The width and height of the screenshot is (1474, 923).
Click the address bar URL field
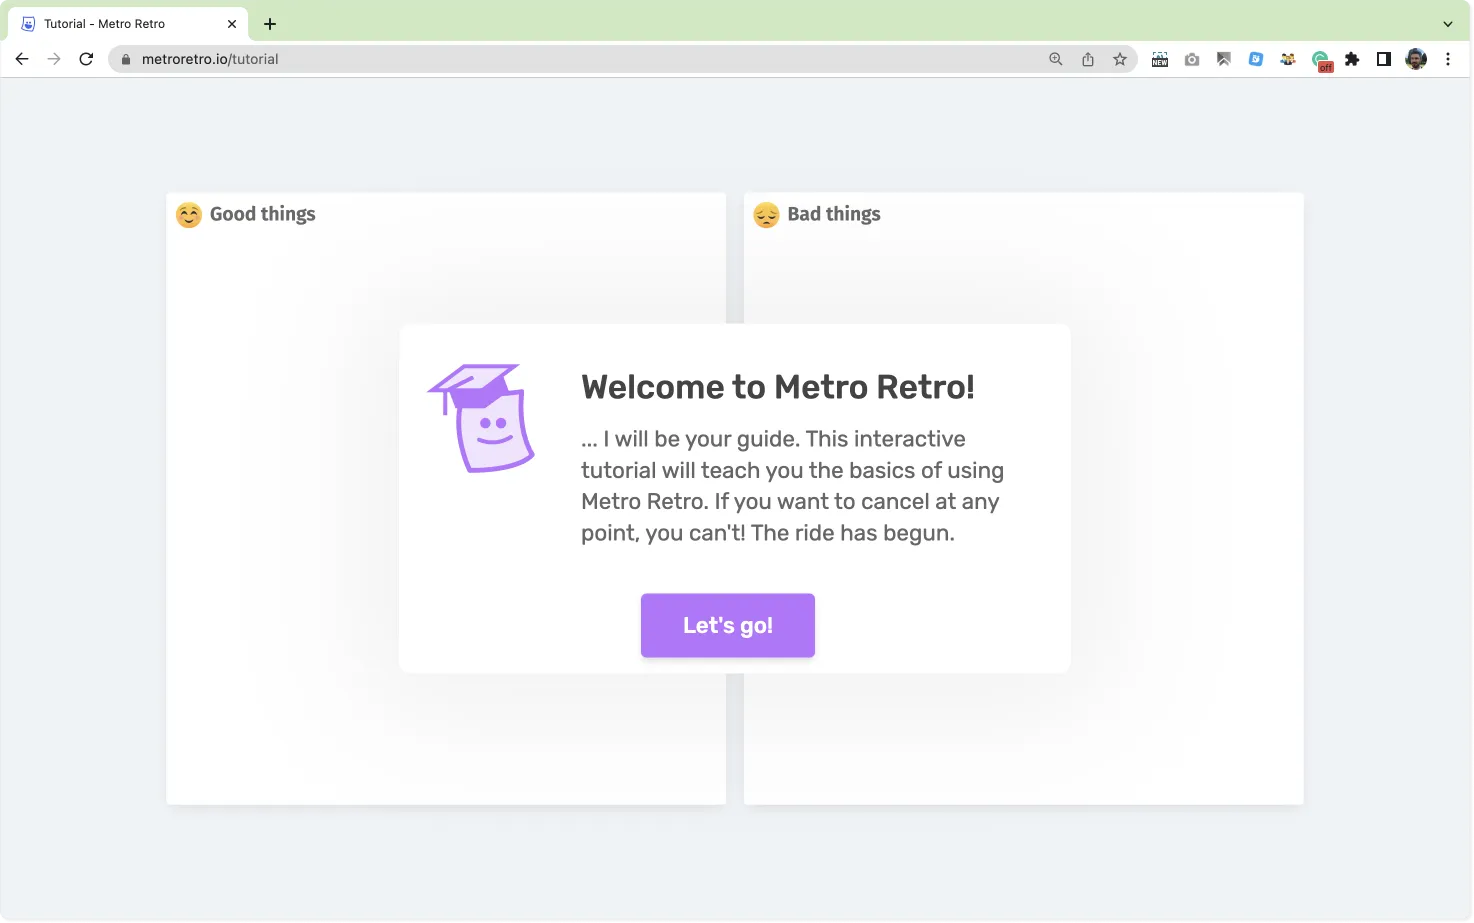(580, 59)
